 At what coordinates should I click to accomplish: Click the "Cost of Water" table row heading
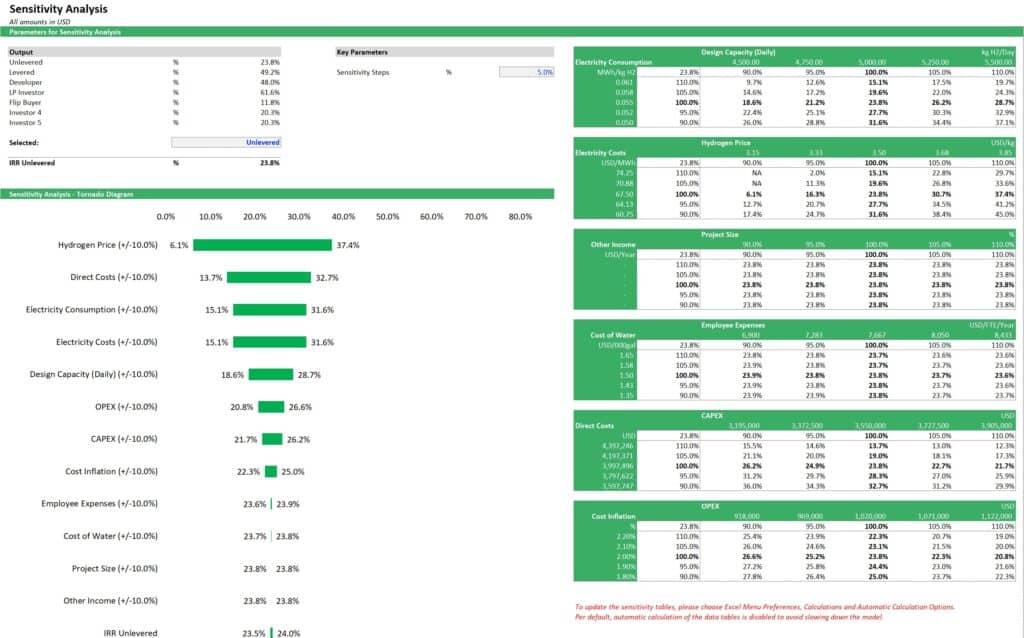tap(613, 335)
